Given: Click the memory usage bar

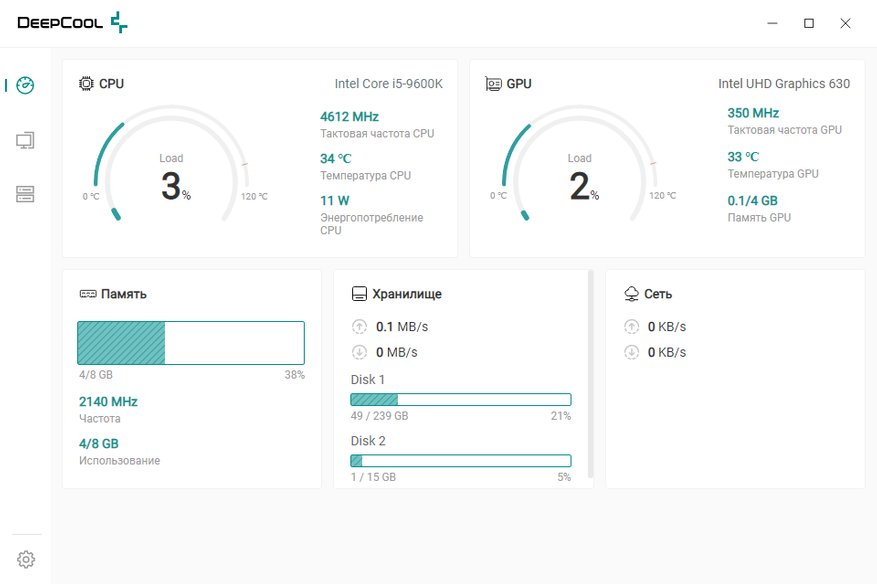Looking at the screenshot, I should (x=191, y=343).
